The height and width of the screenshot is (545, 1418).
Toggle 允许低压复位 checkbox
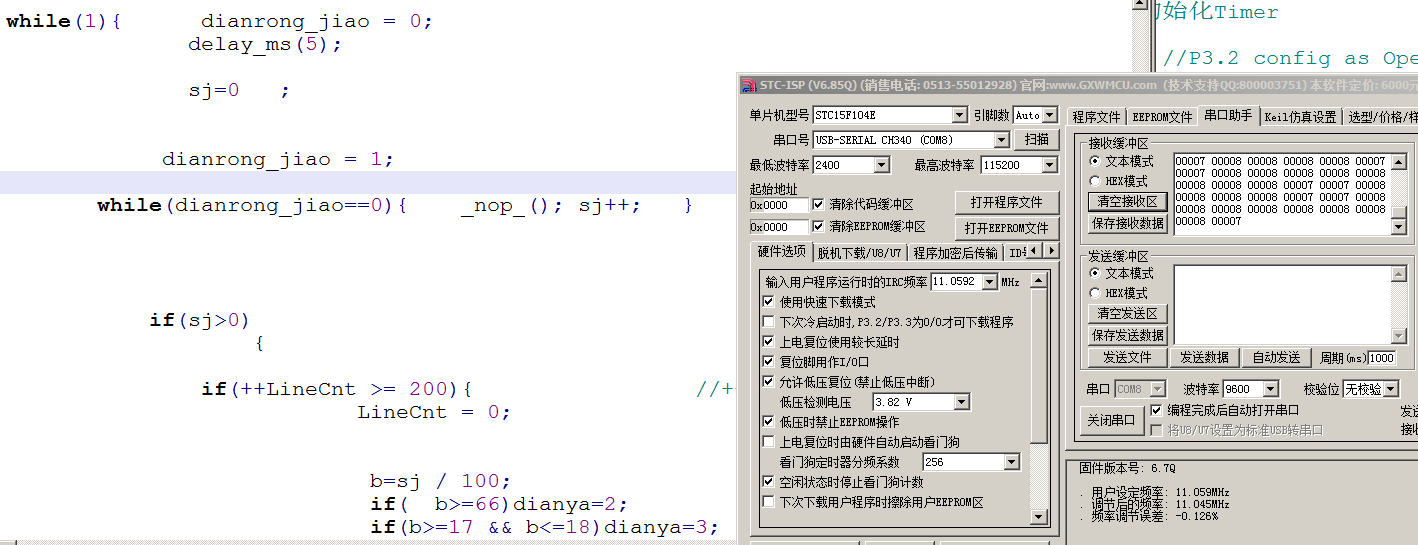coord(769,382)
